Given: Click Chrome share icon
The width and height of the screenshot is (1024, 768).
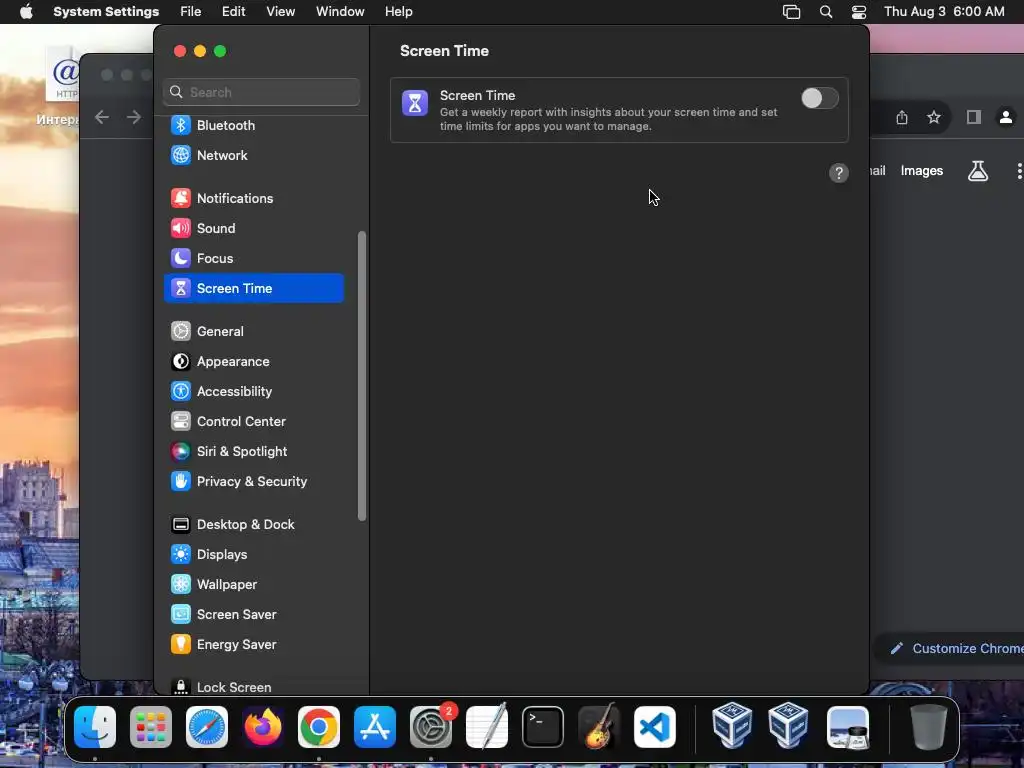Looking at the screenshot, I should click(x=902, y=118).
